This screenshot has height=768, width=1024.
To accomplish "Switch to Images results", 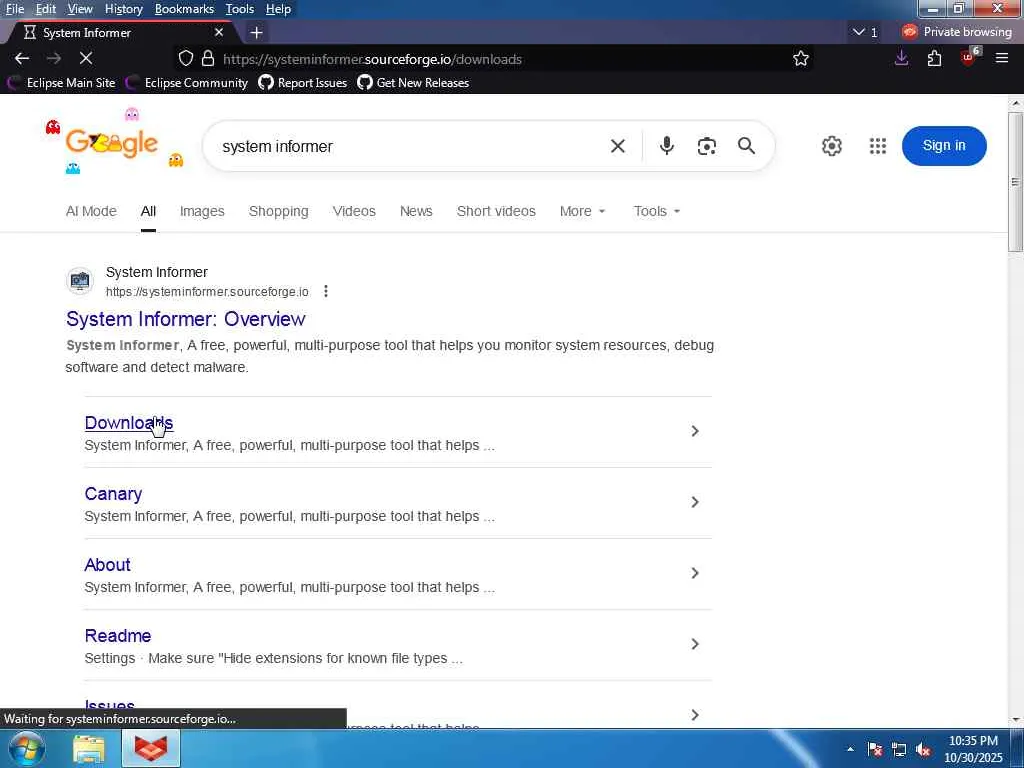I will 202,211.
